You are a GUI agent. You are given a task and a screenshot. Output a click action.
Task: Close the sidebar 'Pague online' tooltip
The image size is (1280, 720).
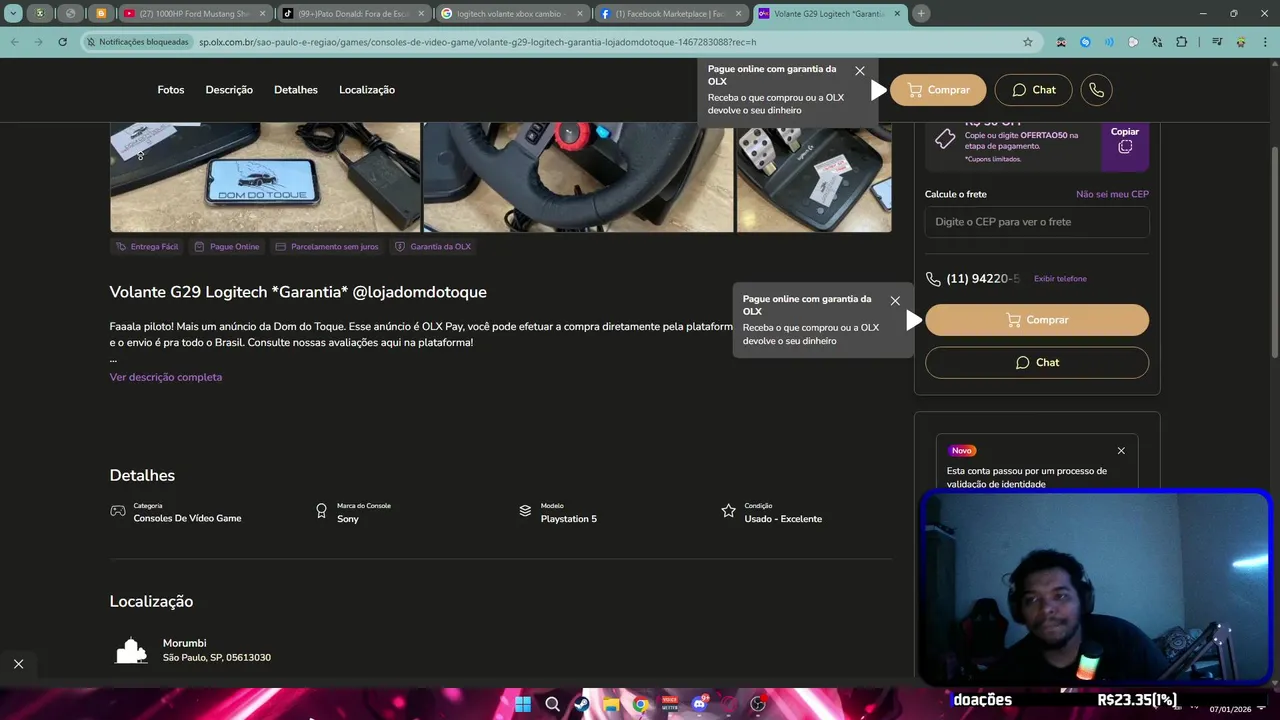(x=895, y=301)
